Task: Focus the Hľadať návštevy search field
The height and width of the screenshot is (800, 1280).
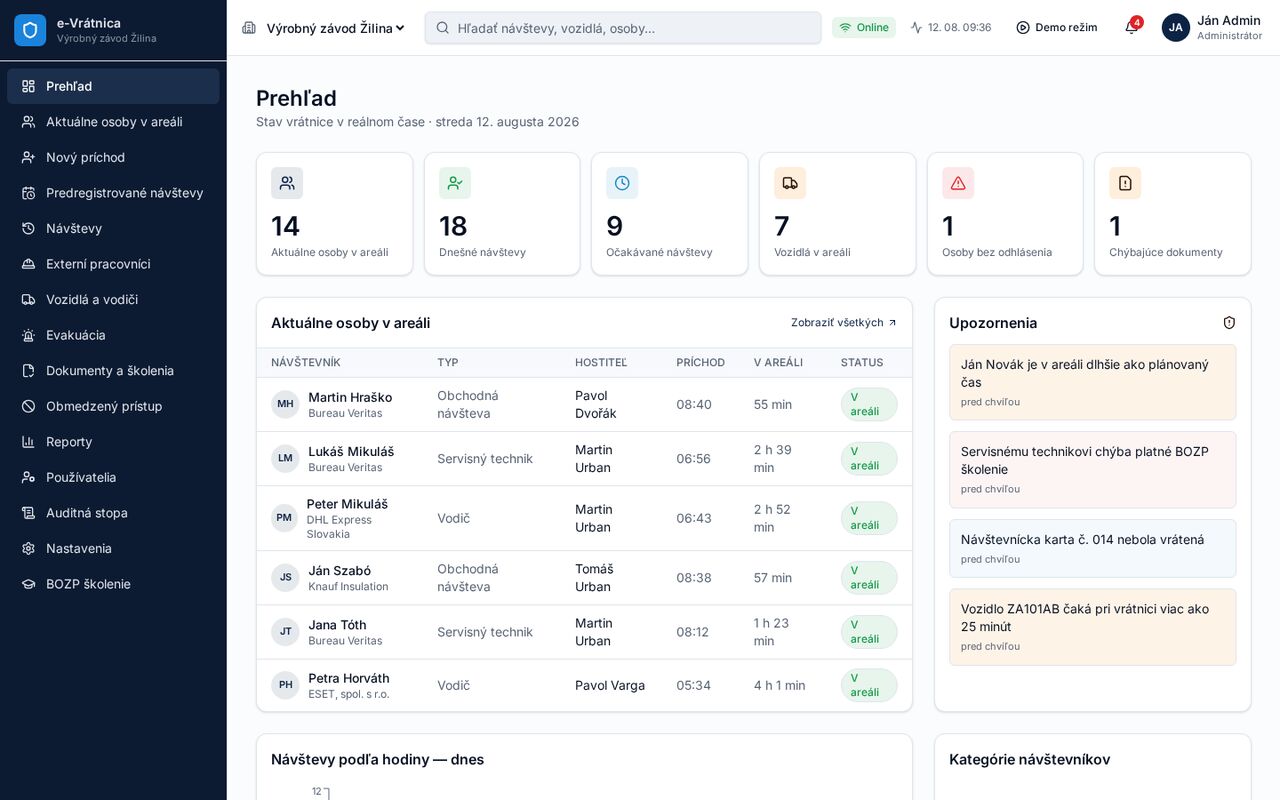Action: pyautogui.click(x=623, y=28)
